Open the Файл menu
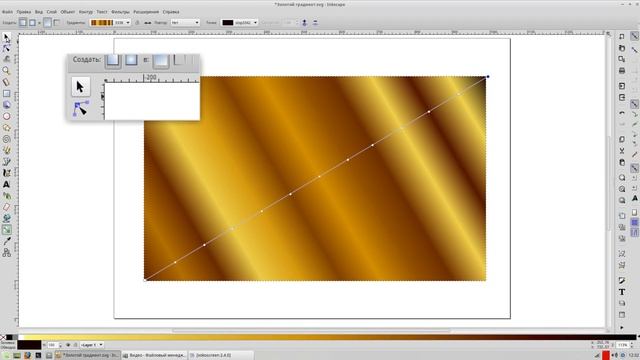Image resolution: width=640 pixels, height=360 pixels. pos(7,12)
